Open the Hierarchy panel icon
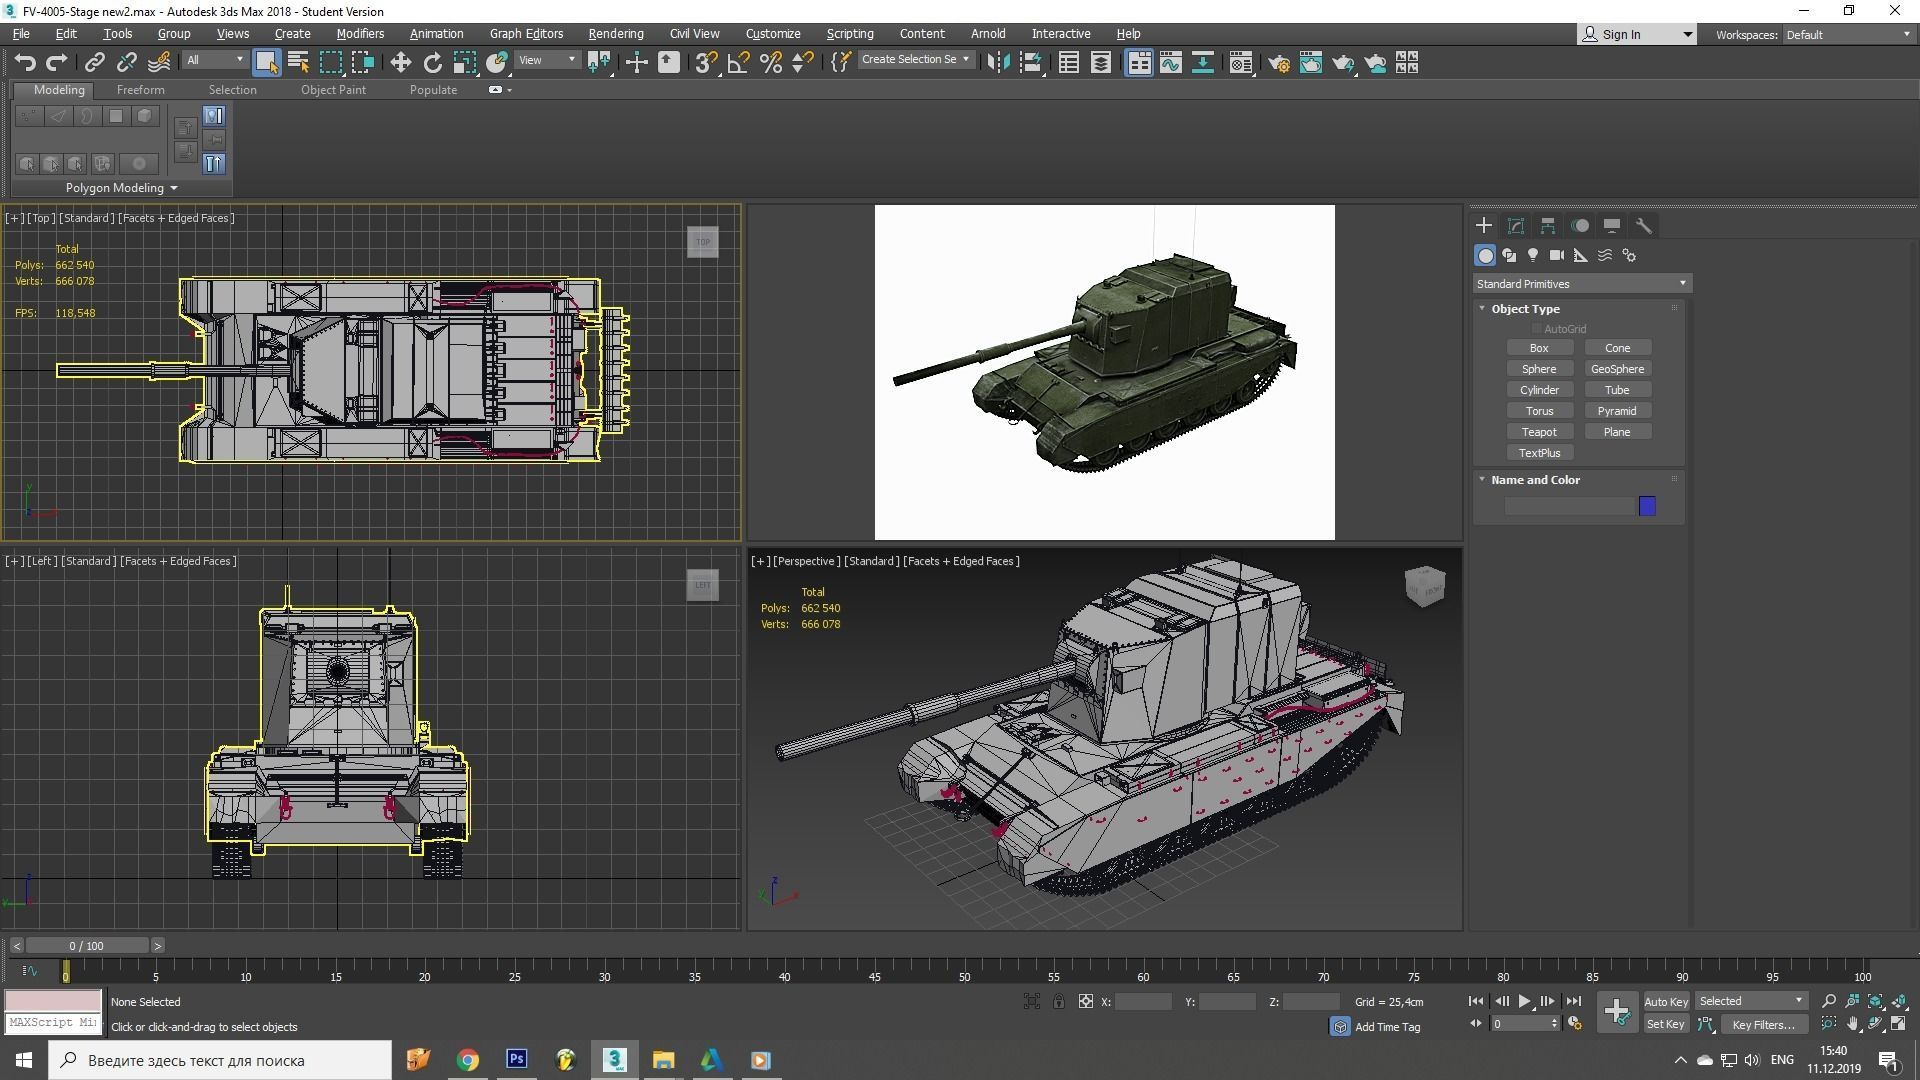This screenshot has width=1920, height=1080. (x=1548, y=226)
